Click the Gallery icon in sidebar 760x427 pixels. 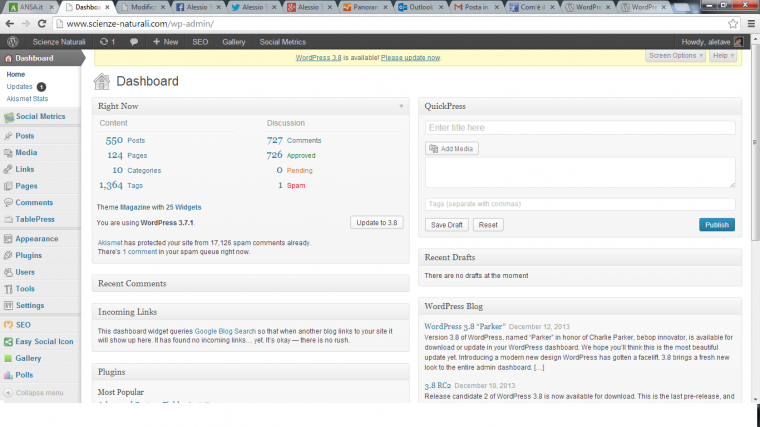pyautogui.click(x=8, y=358)
